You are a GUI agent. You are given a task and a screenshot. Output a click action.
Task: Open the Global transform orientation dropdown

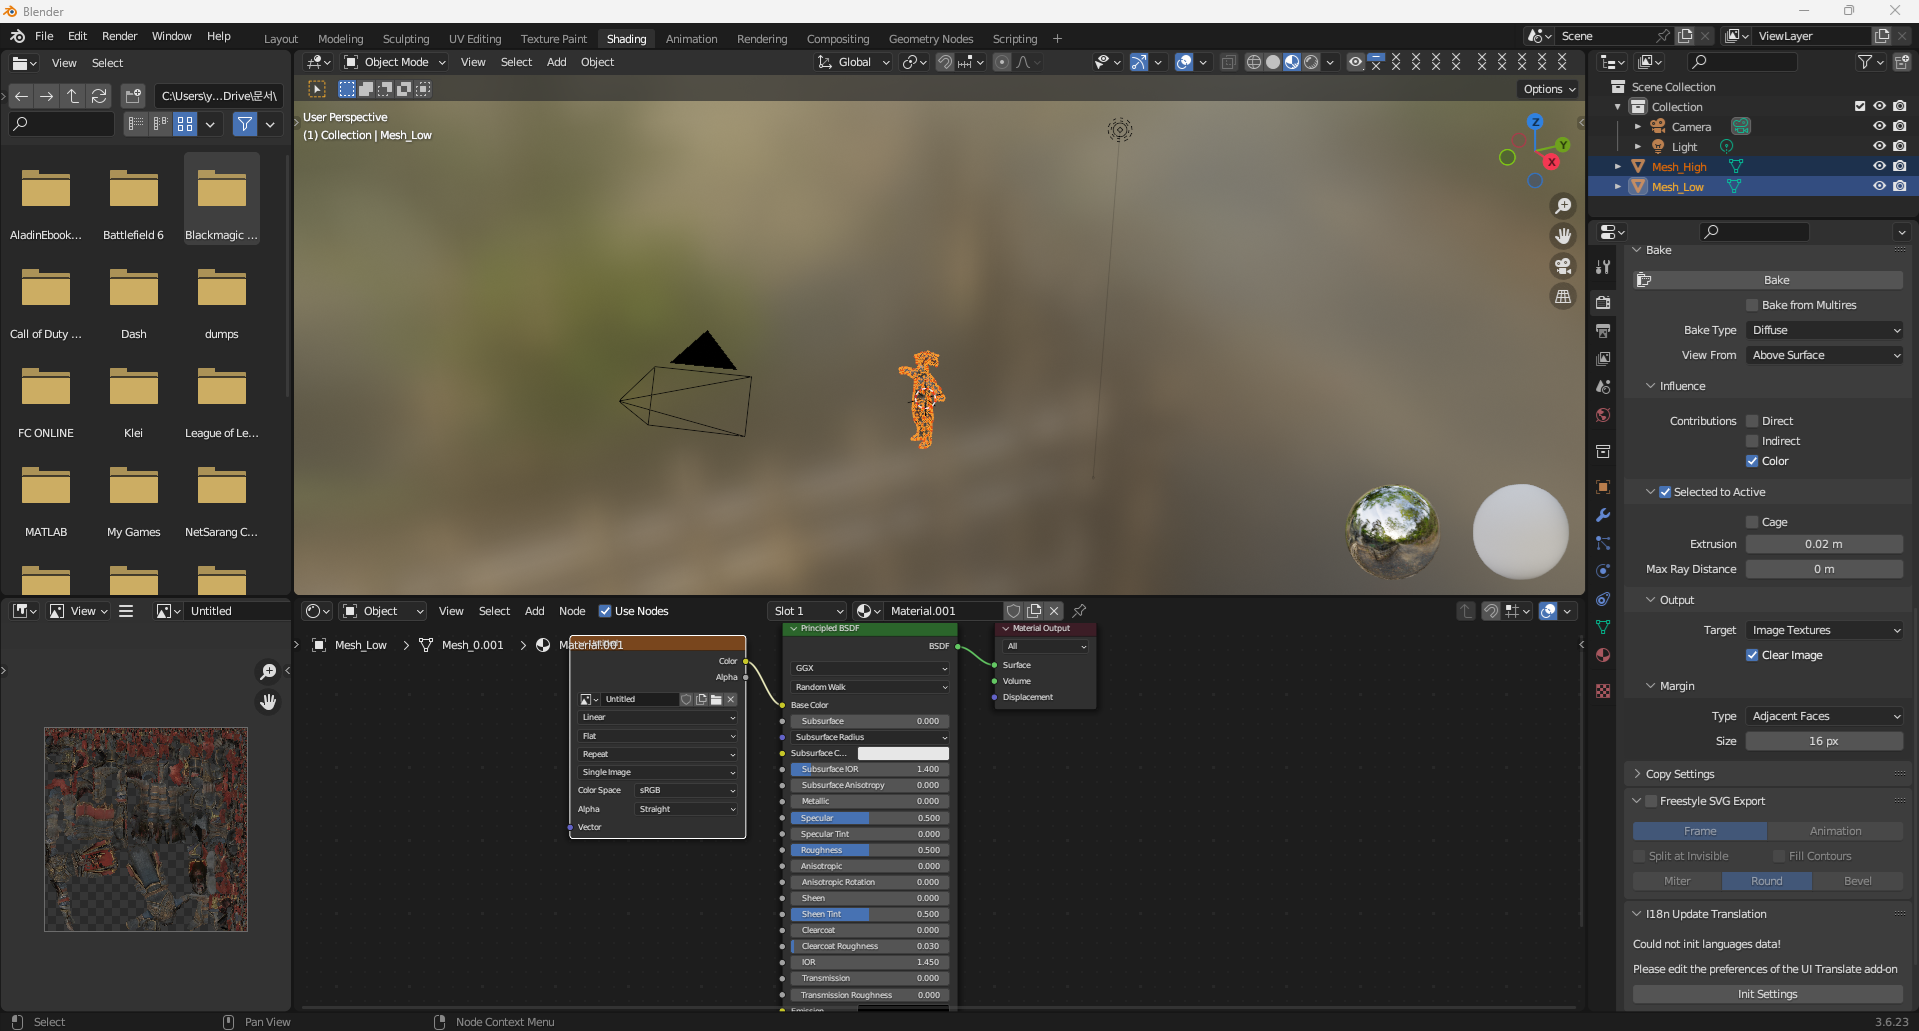853,62
